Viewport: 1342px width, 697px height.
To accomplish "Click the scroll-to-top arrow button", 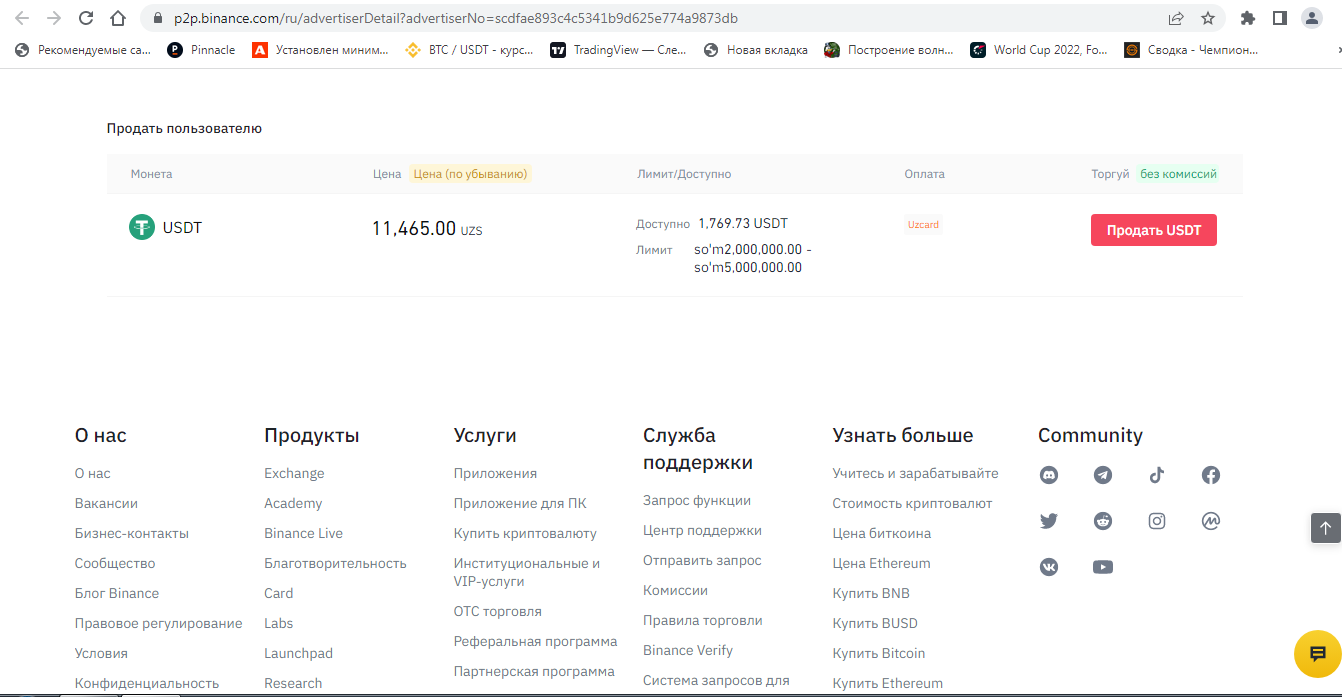I will point(1325,527).
